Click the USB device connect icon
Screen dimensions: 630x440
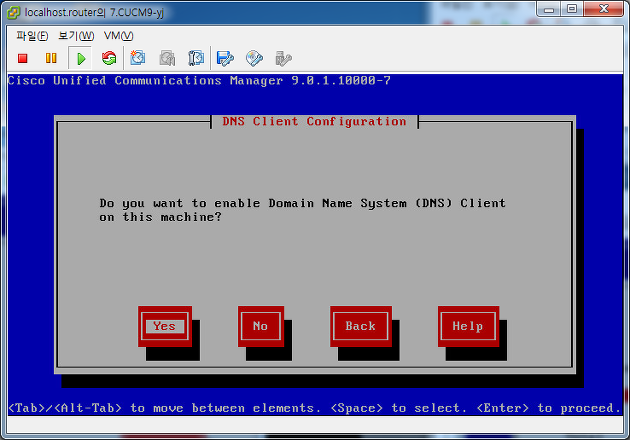(x=283, y=58)
